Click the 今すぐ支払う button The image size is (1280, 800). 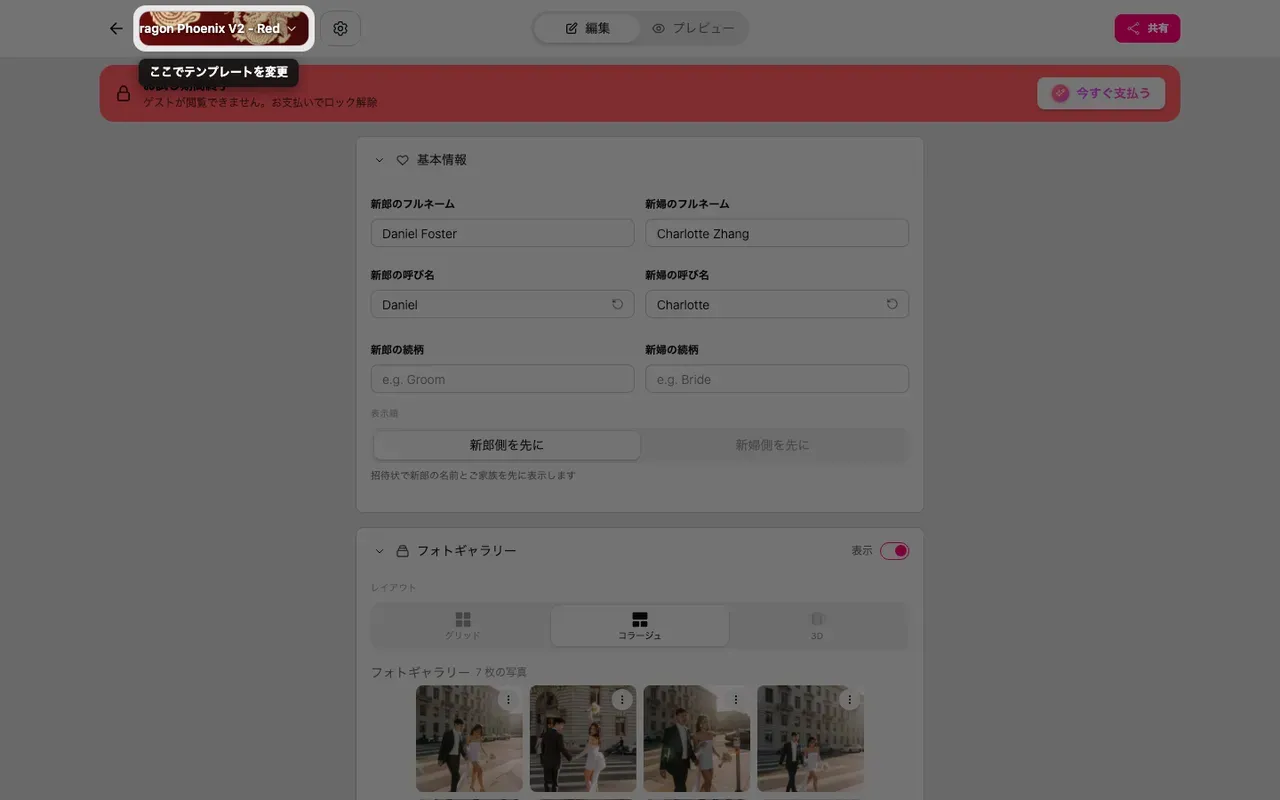click(x=1101, y=93)
